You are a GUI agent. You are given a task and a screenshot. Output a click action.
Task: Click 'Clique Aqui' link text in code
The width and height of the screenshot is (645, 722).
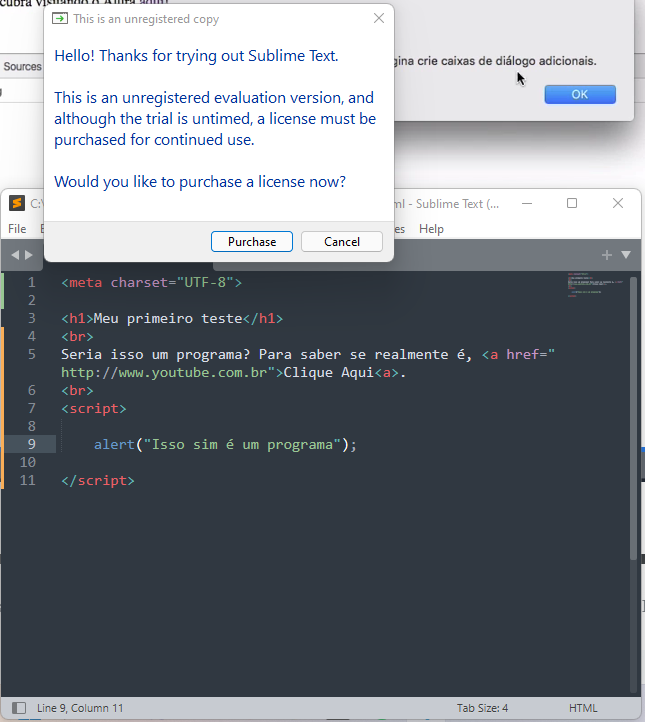(x=328, y=373)
